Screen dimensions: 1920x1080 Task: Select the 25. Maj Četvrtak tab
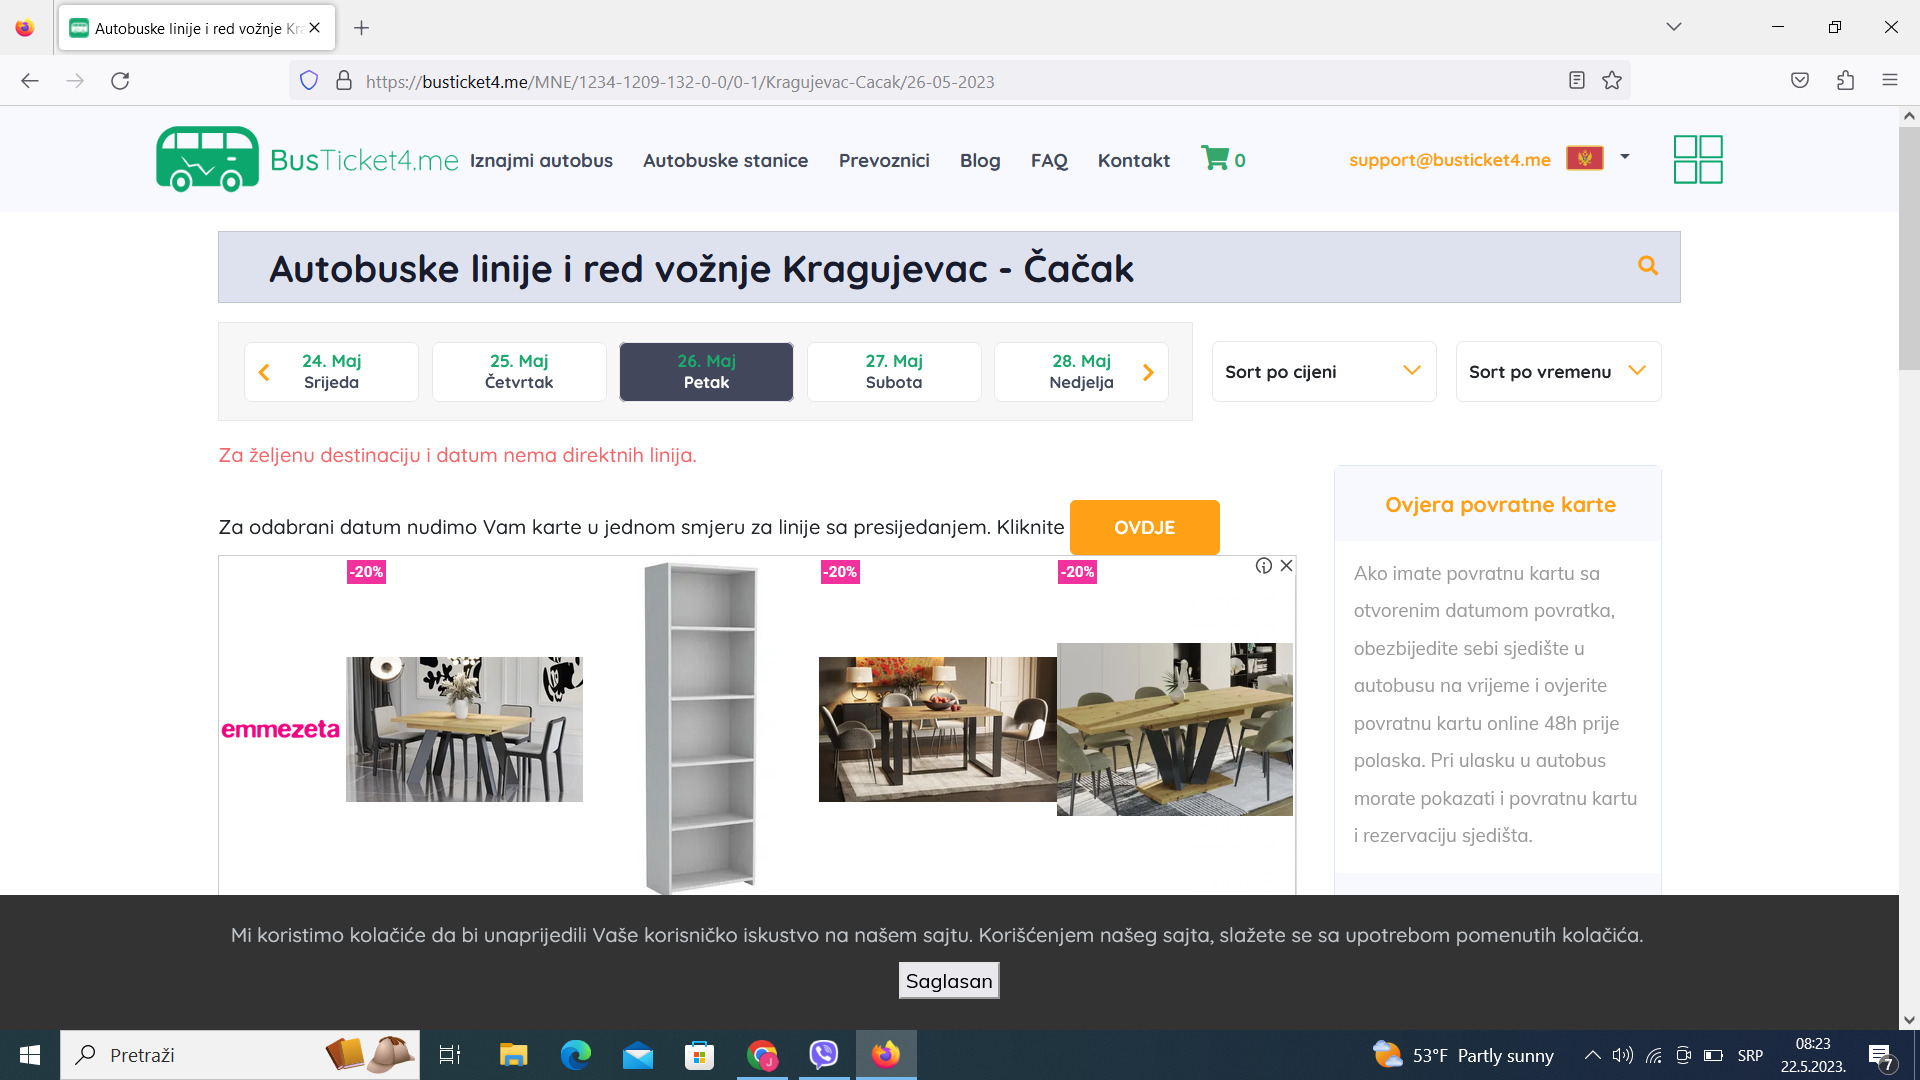(518, 372)
